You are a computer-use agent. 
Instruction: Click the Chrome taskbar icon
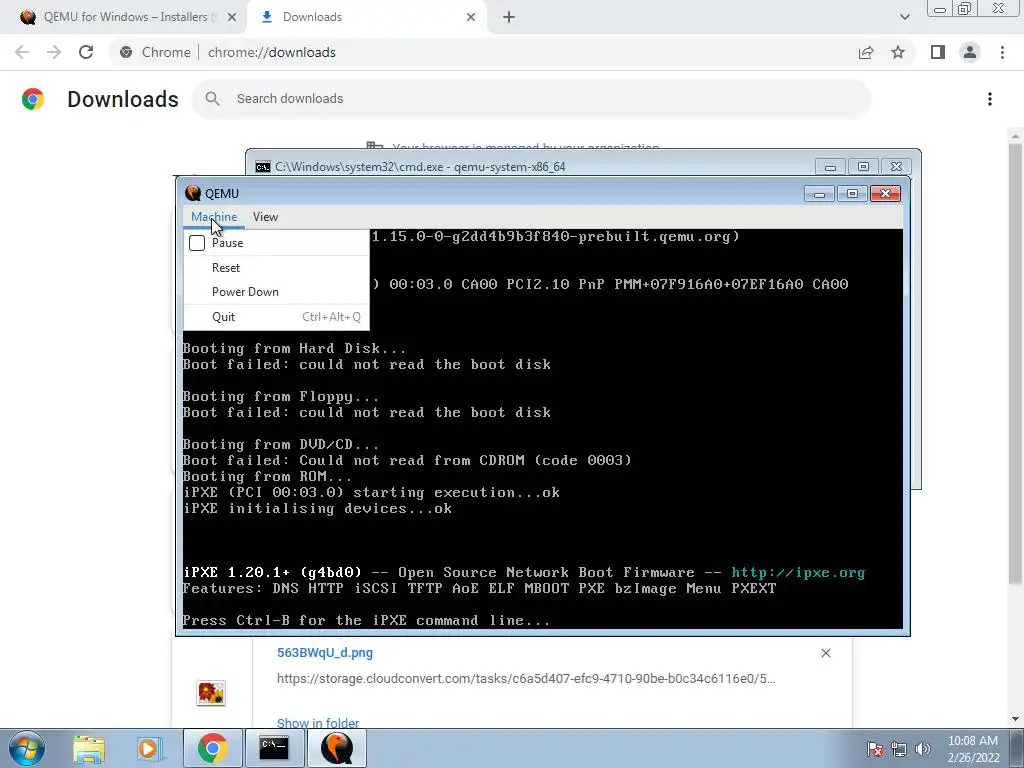click(212, 748)
